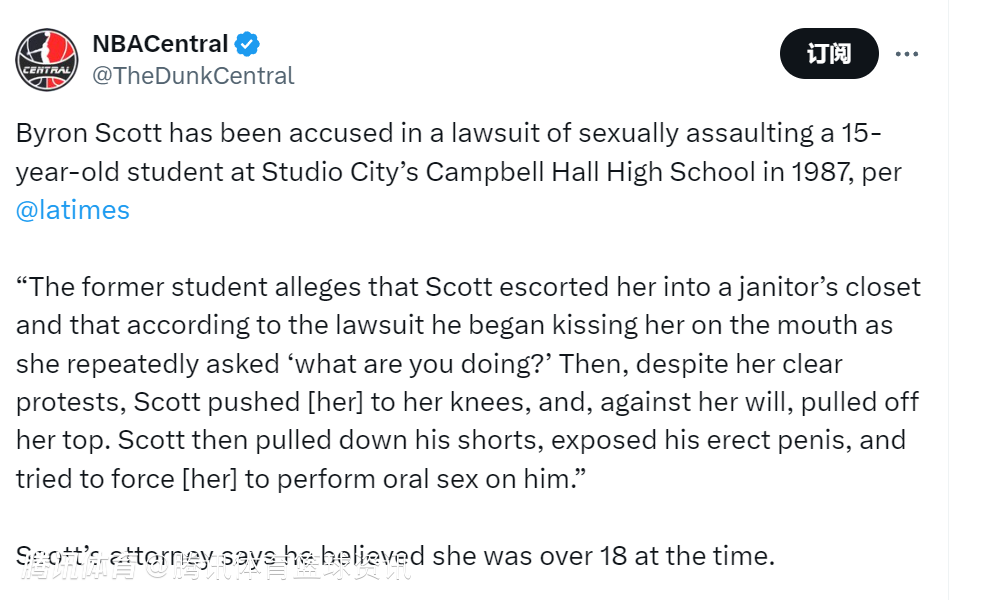Click the blue verified checkmark badge
The image size is (986, 600).
tap(247, 44)
